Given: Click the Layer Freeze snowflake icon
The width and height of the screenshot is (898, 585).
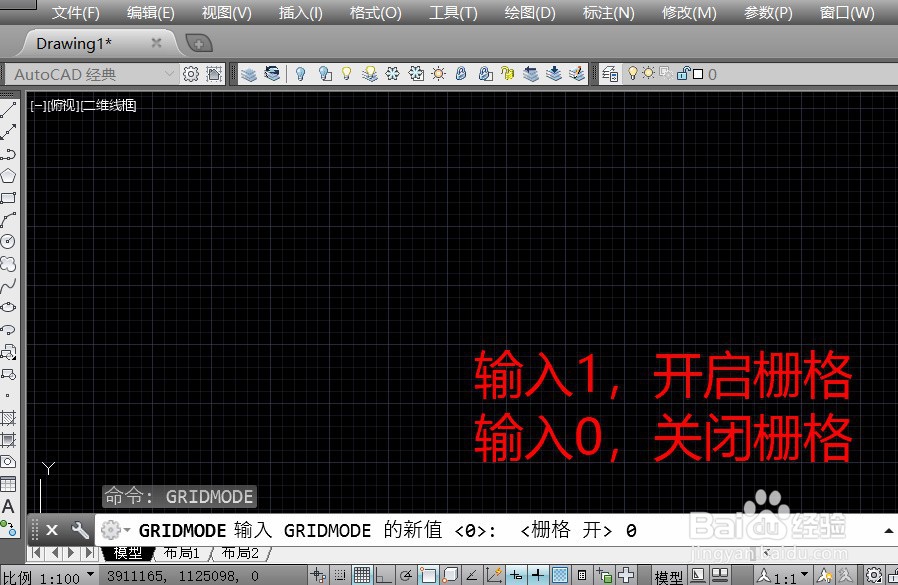Looking at the screenshot, I should tap(392, 74).
